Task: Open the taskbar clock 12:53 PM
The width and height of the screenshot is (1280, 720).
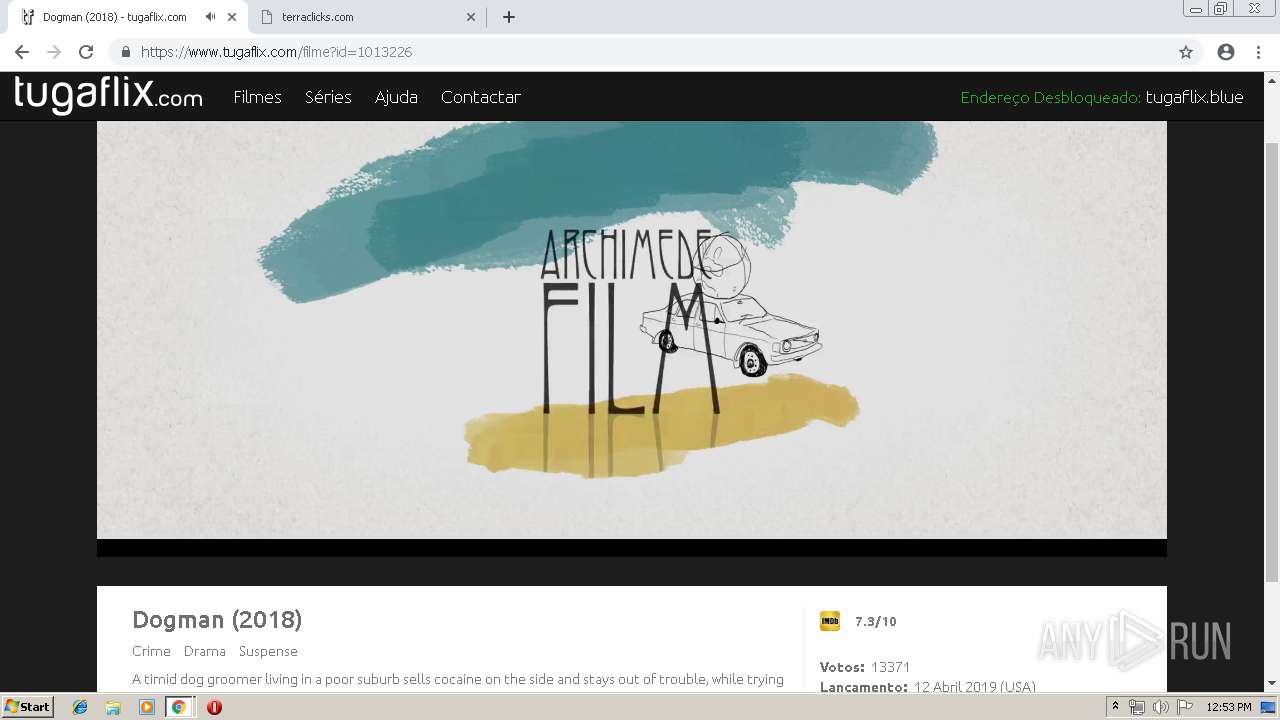Action: (1228, 707)
